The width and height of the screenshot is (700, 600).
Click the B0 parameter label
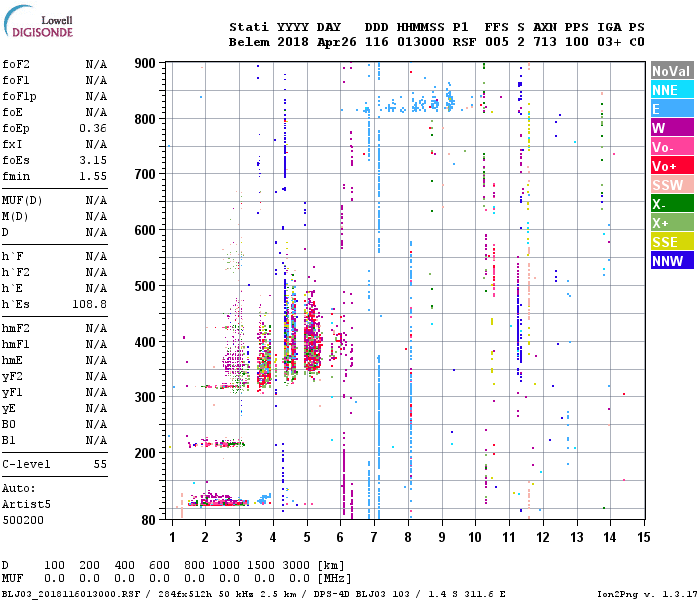pos(9,424)
